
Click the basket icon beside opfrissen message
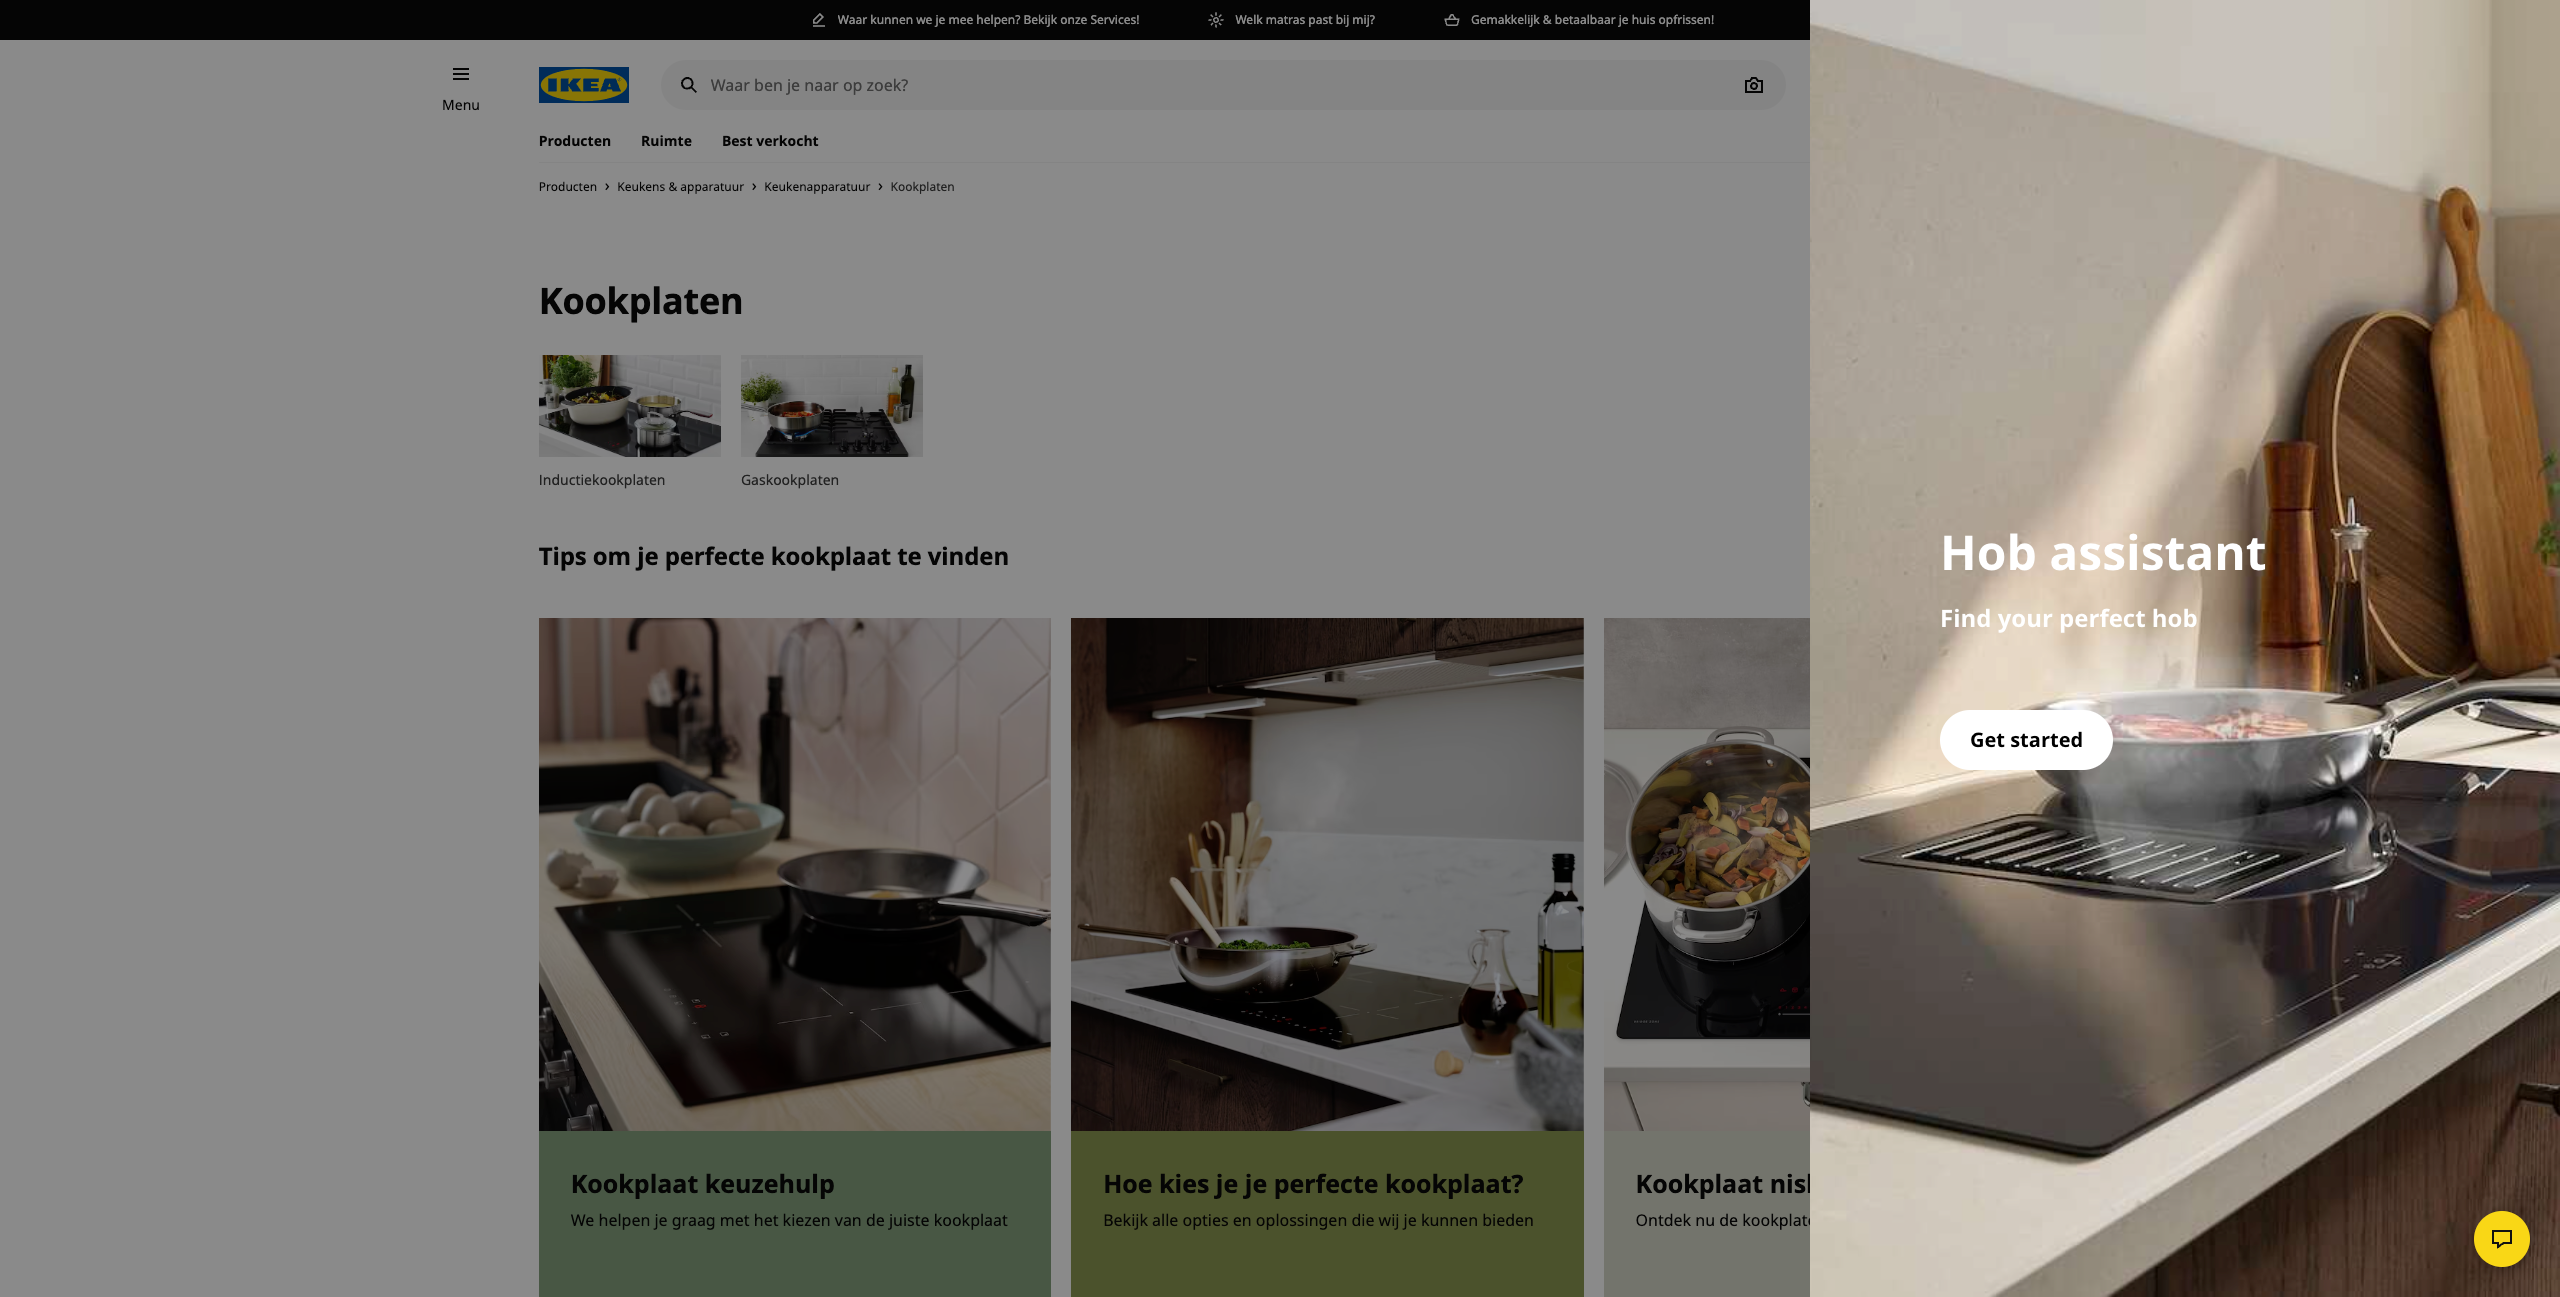(1452, 20)
